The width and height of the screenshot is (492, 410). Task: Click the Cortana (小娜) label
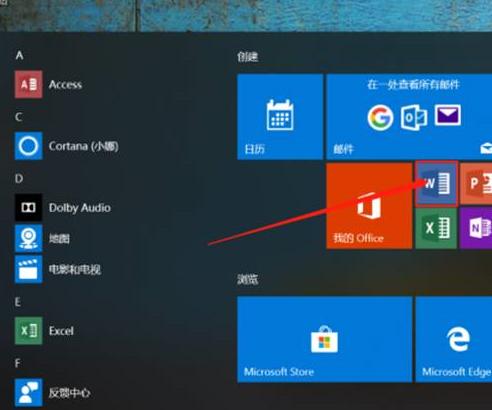coord(84,146)
